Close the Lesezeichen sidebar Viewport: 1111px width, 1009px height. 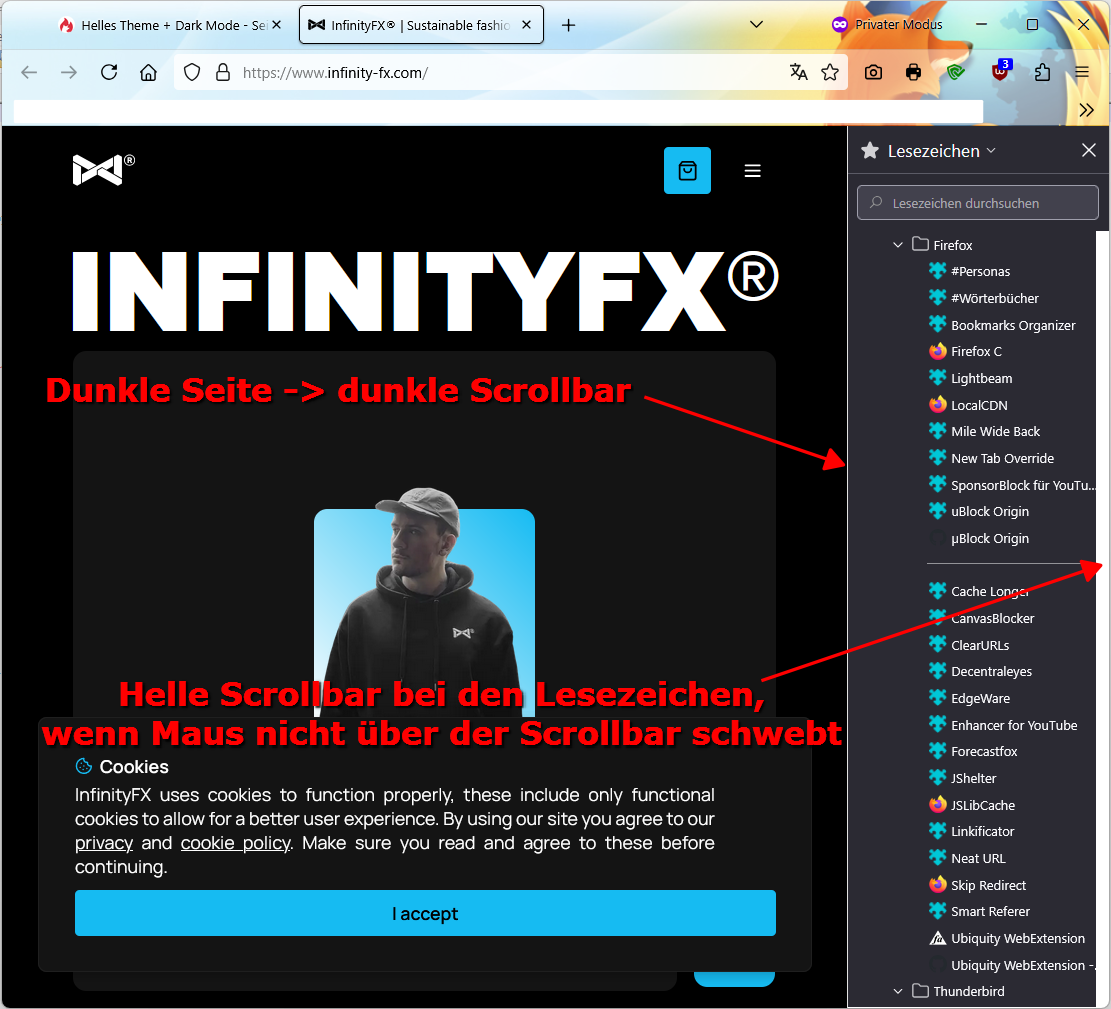tap(1089, 150)
